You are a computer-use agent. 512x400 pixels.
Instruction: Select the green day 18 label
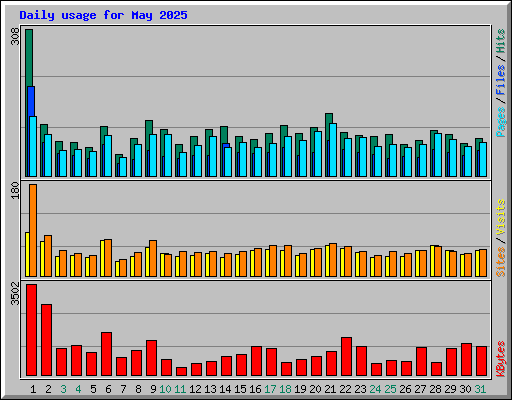coord(285,389)
